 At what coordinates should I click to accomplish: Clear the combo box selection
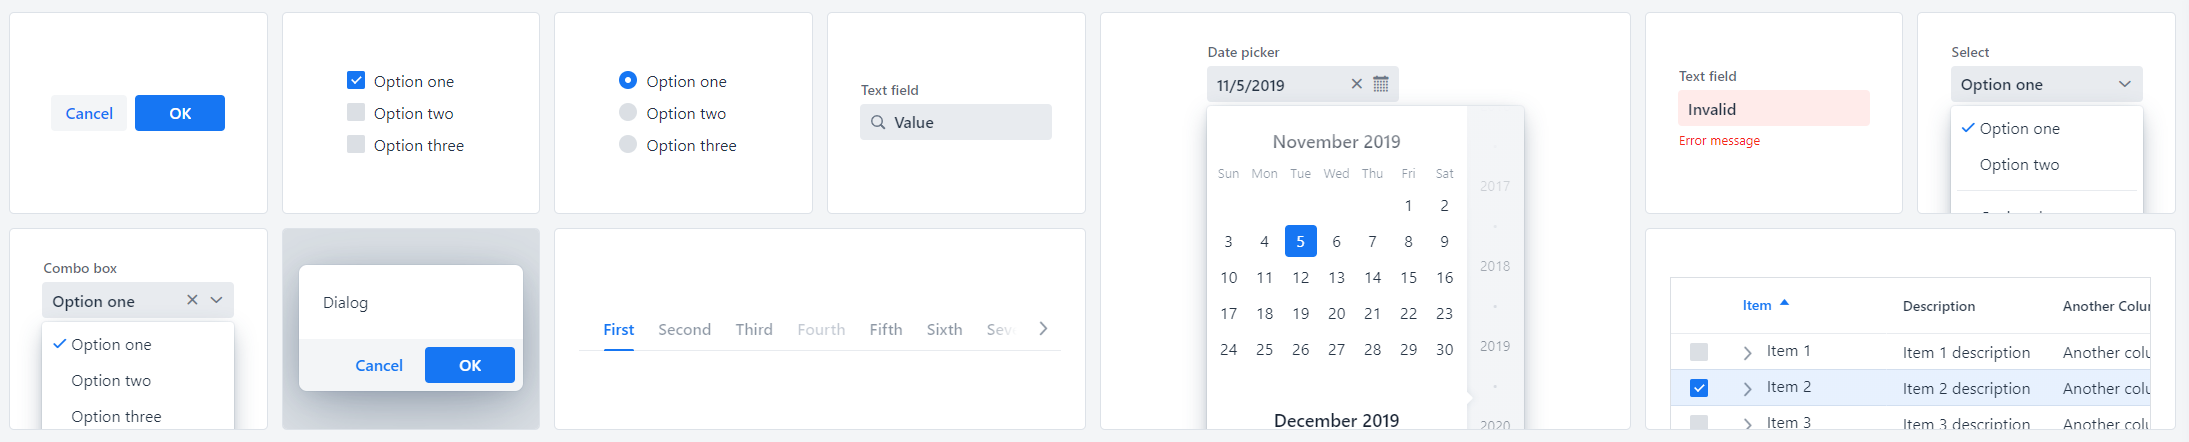192,300
